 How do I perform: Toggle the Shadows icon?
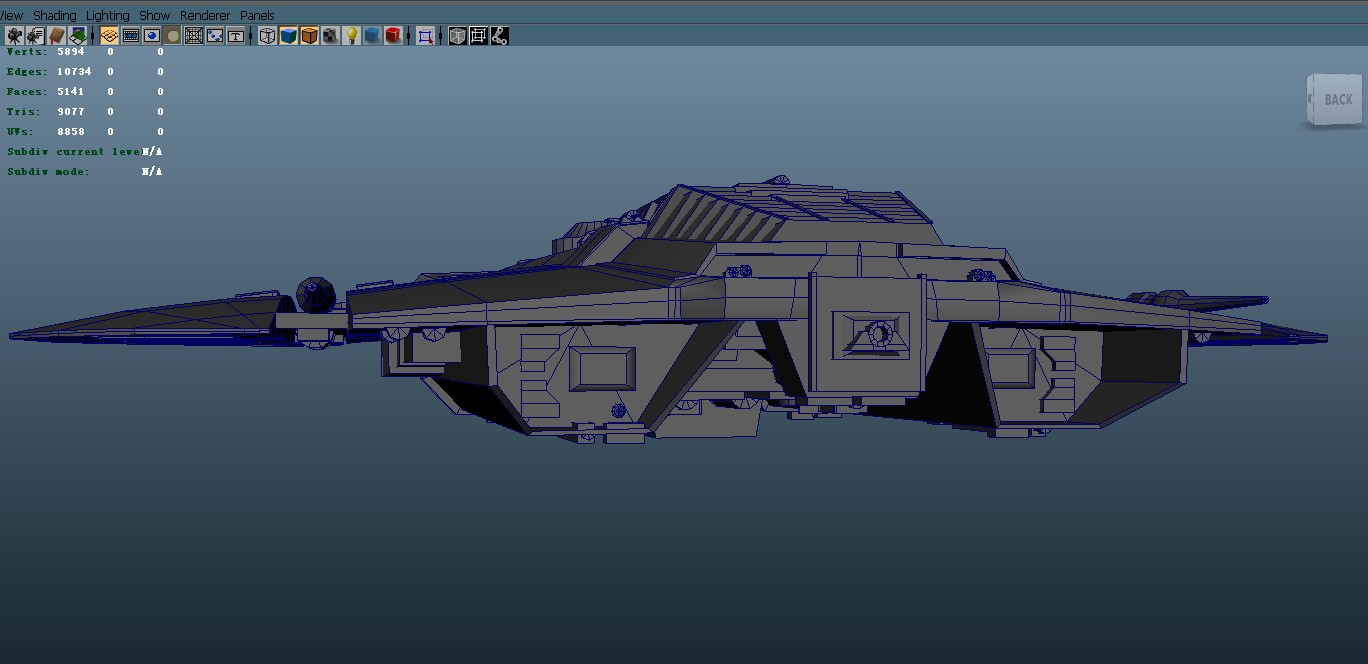coord(373,36)
